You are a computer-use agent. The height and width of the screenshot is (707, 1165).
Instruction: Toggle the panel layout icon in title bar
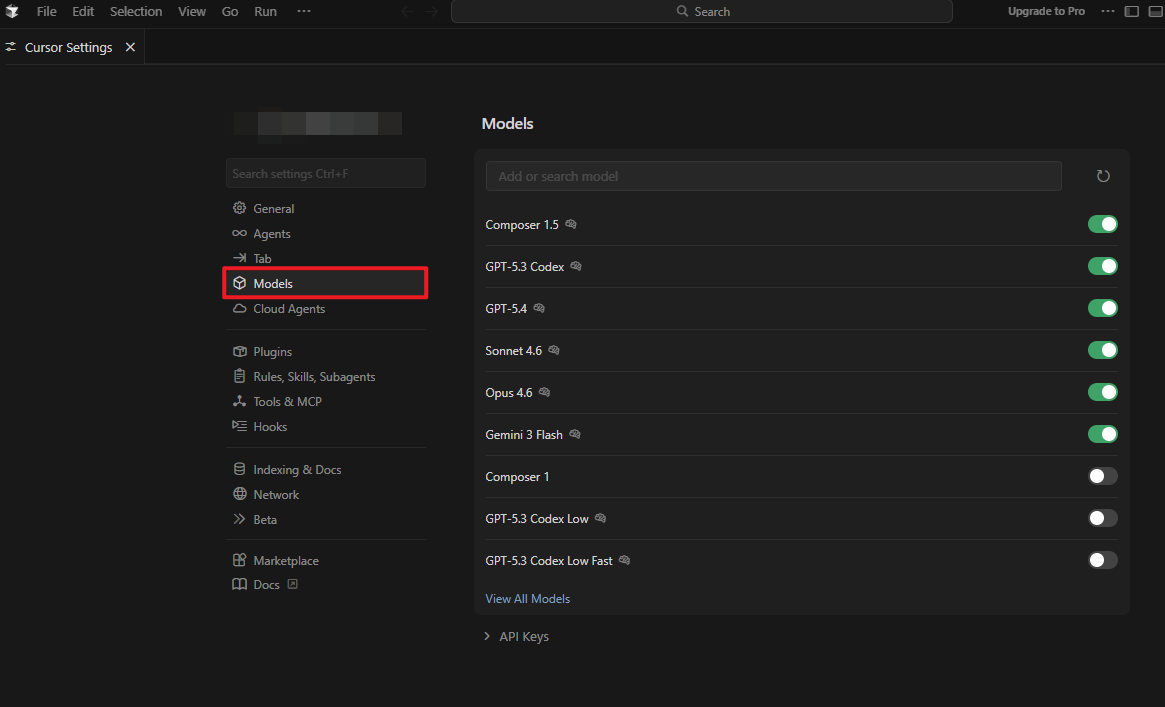(1156, 11)
